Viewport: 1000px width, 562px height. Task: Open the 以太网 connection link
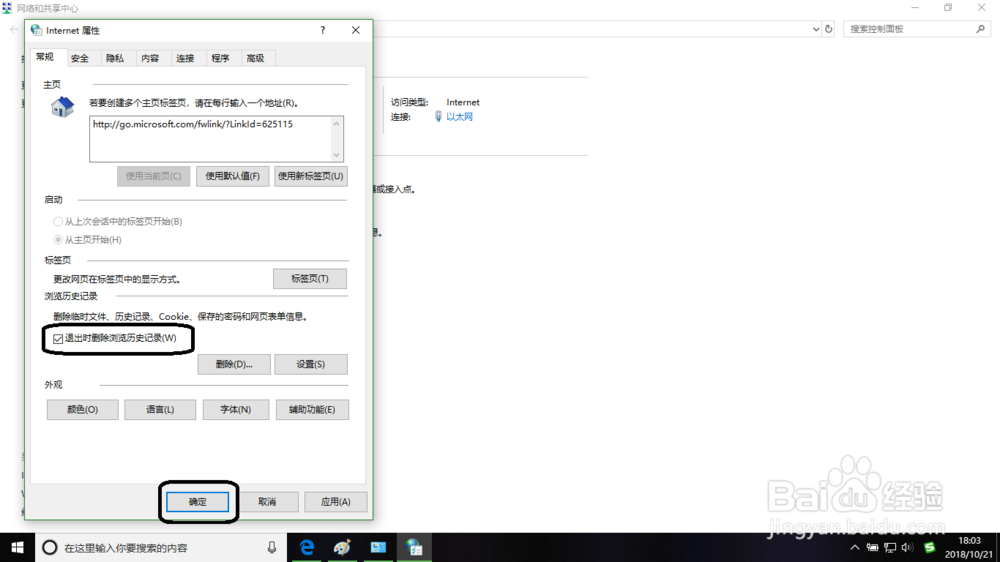(x=459, y=117)
